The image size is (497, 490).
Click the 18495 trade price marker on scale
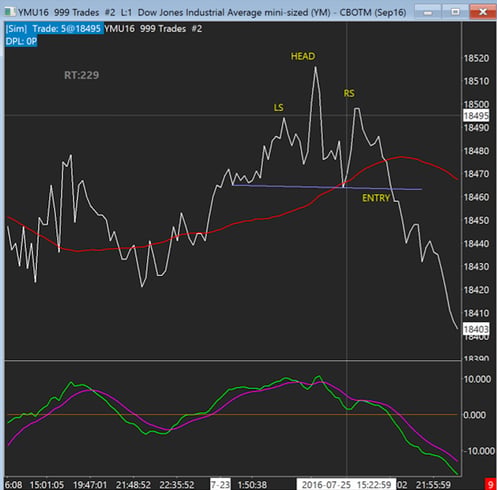click(x=476, y=116)
